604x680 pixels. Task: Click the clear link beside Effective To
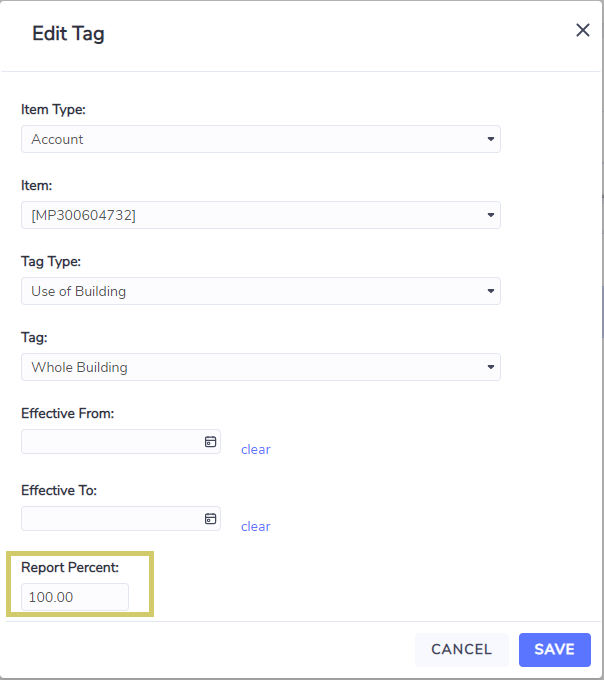[x=255, y=526]
